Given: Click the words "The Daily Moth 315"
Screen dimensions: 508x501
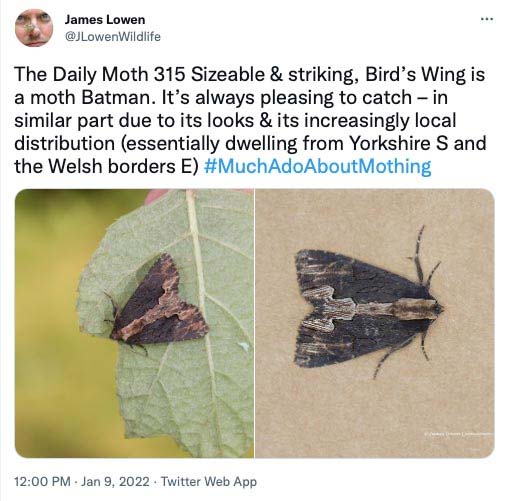Looking at the screenshot, I should pos(99,74).
